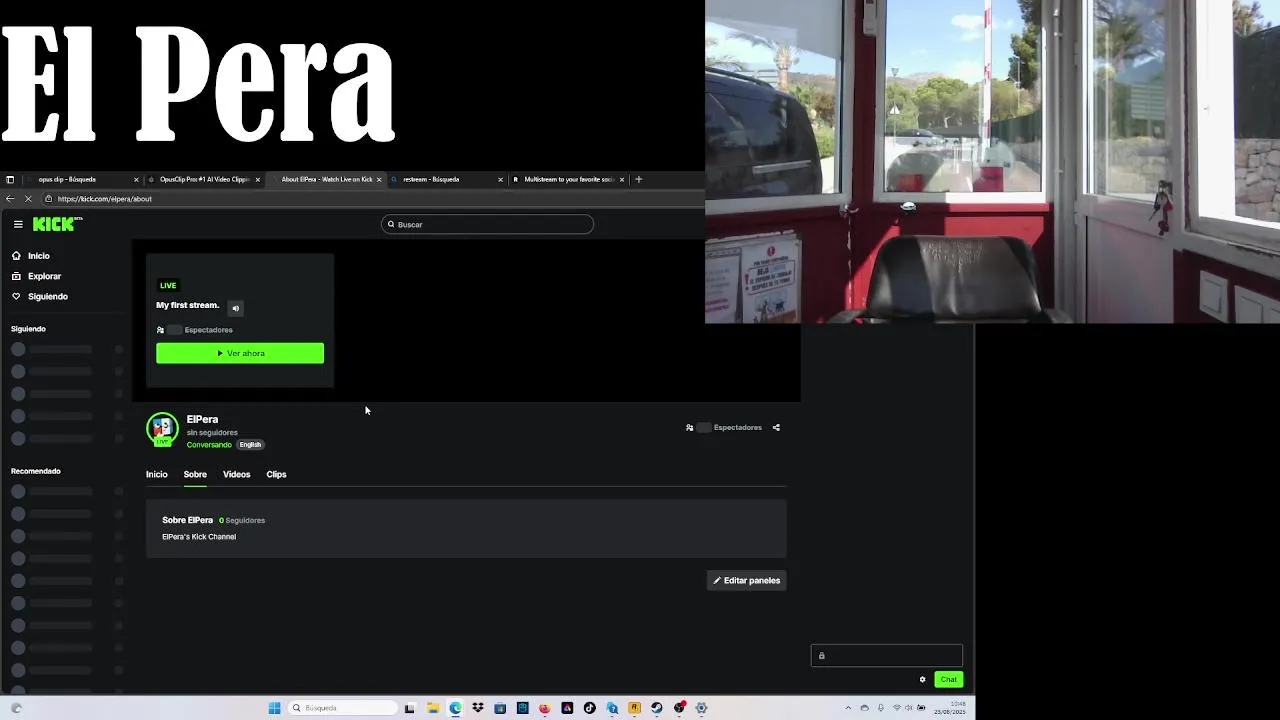
Task: Go to Inicio in the sidebar
Action: [31, 256]
